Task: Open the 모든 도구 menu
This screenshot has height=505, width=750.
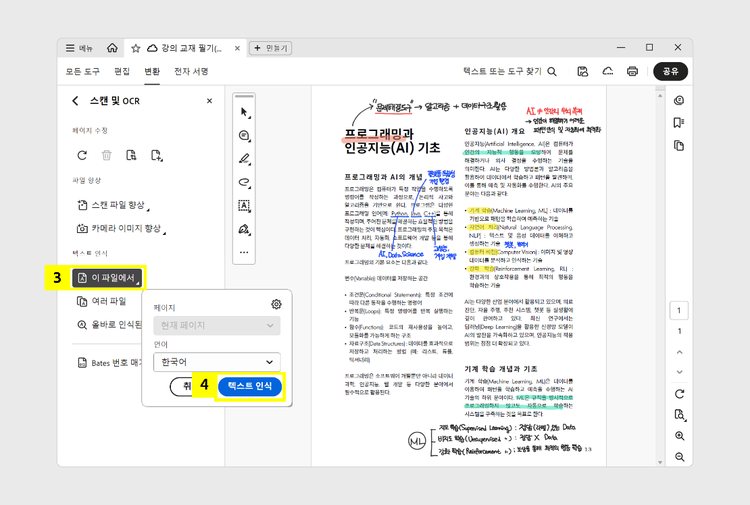Action: (x=82, y=71)
